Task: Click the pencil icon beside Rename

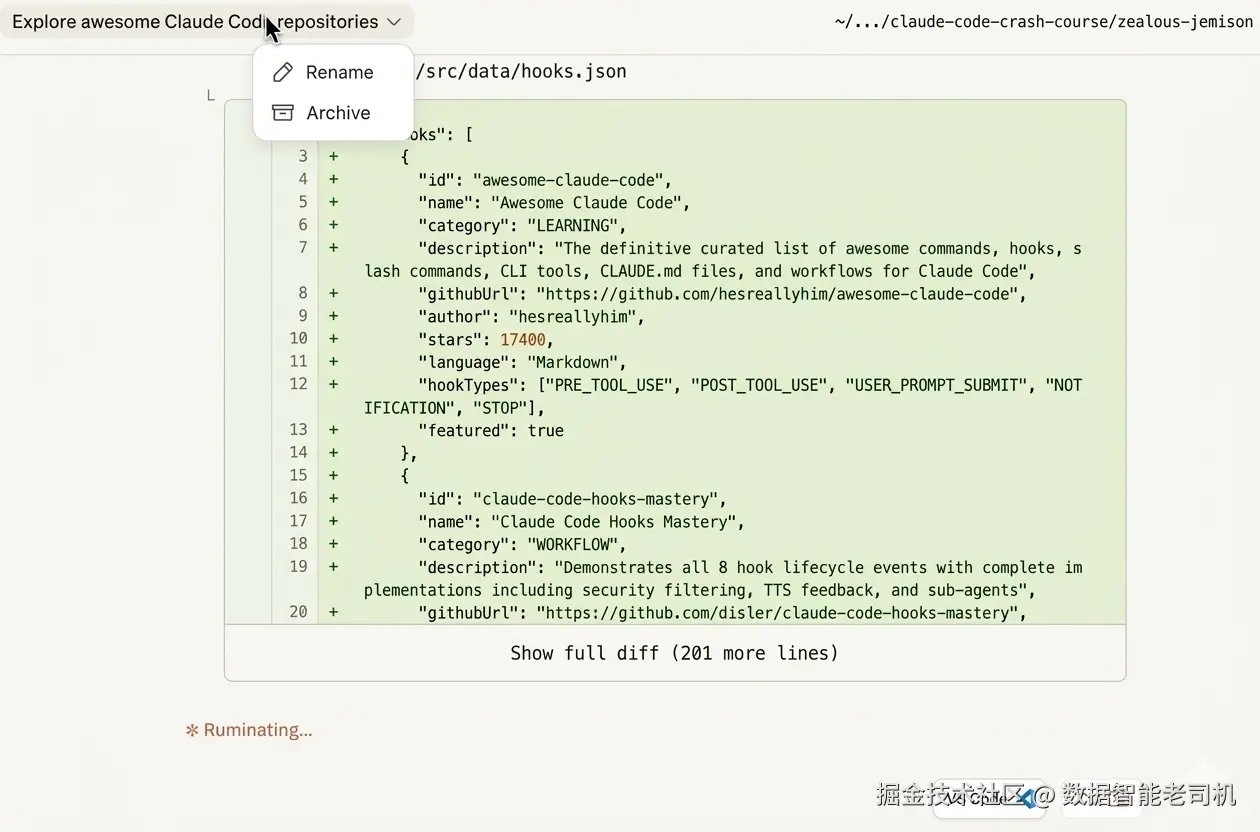Action: coord(283,72)
